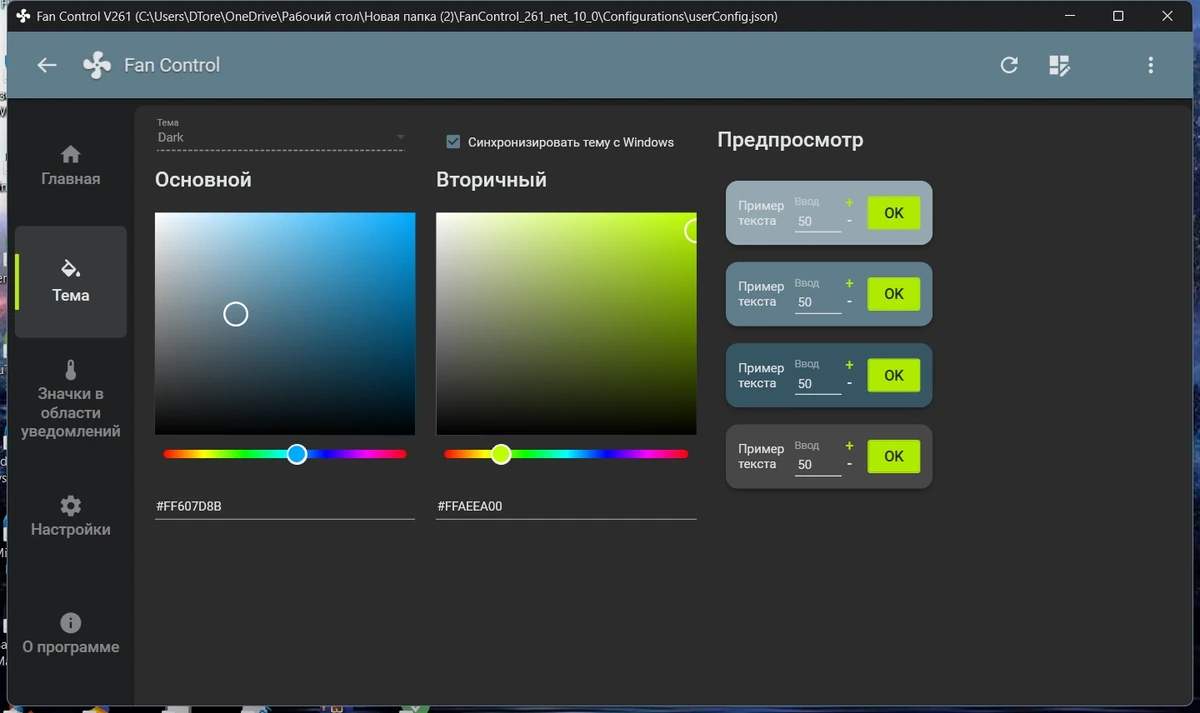Click the Основной hue slider handle
Viewport: 1200px width, 713px height.
pos(297,454)
